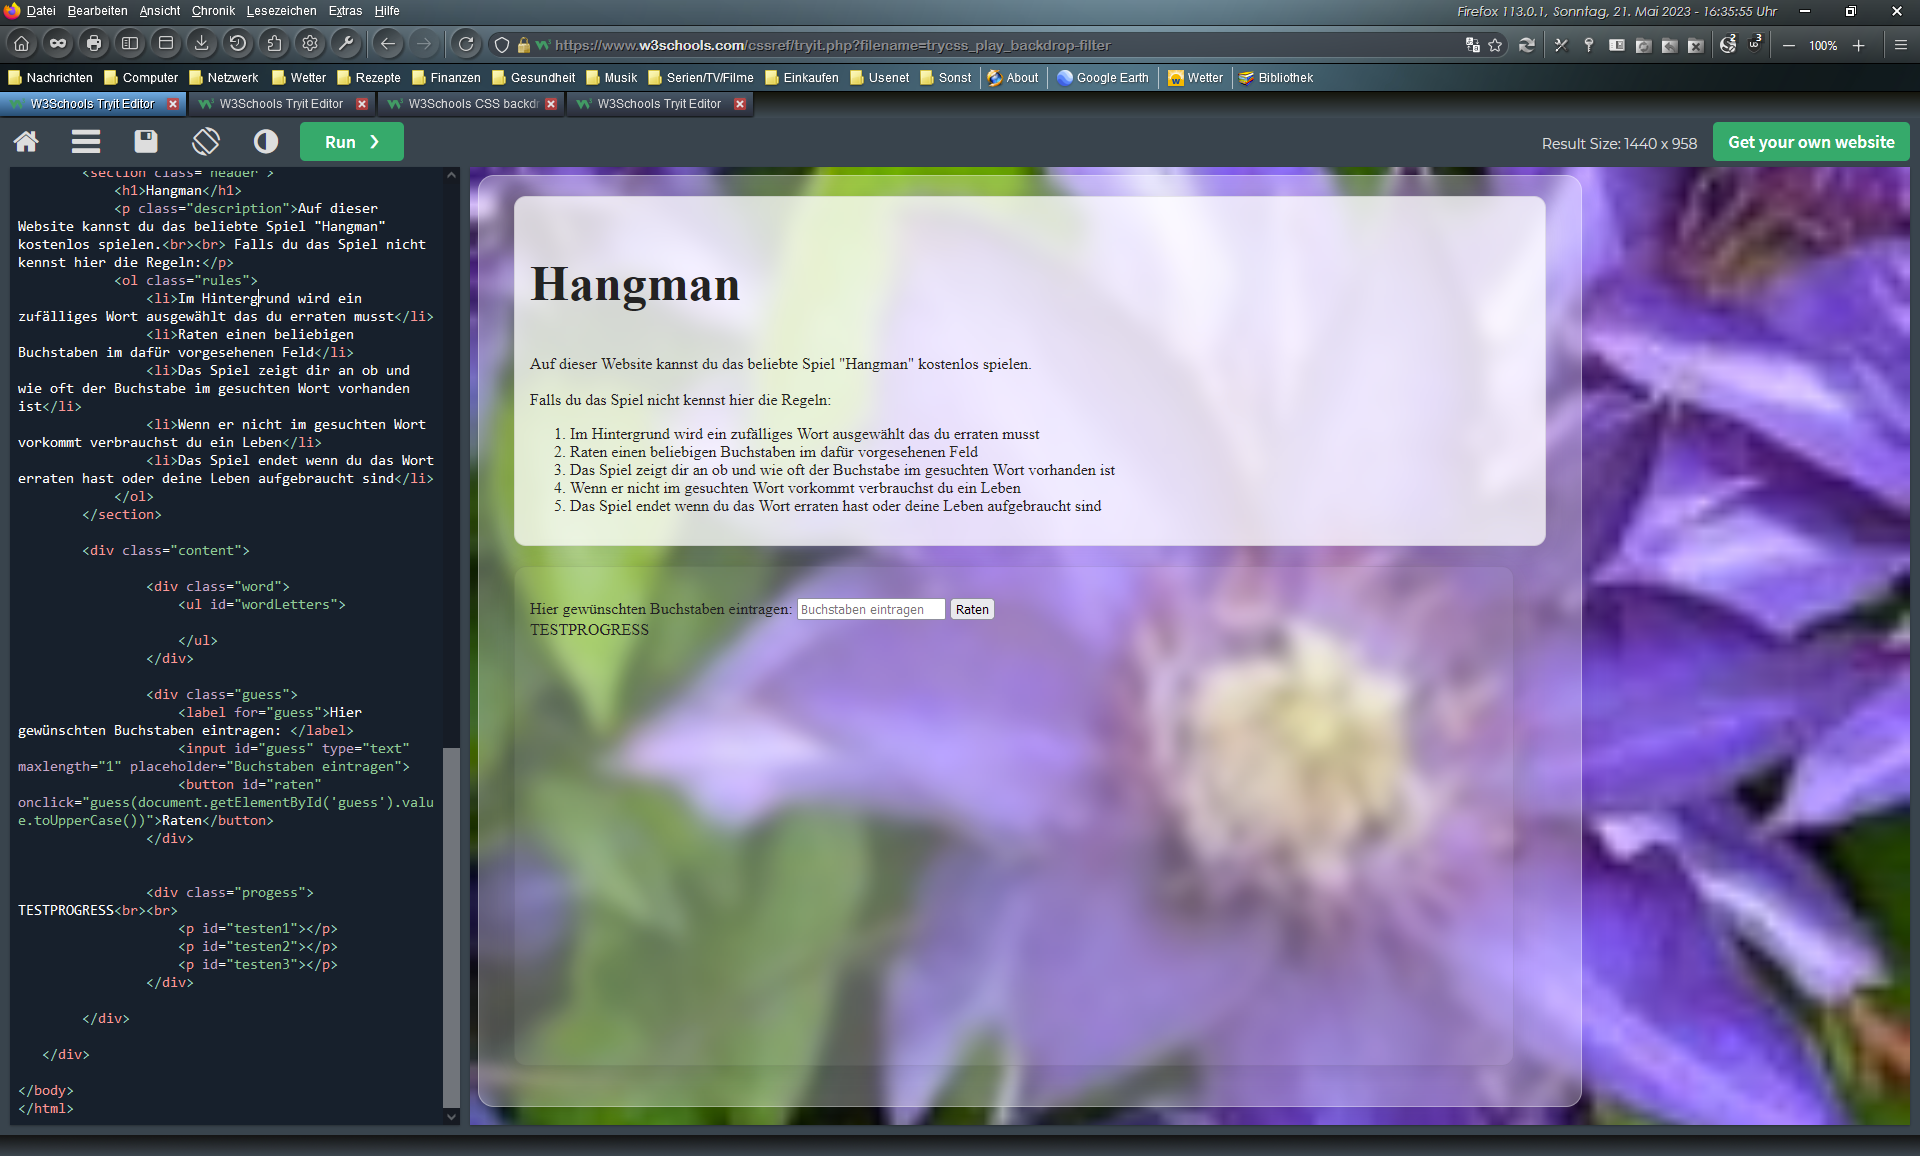
Task: Toggle dark mode contrast icon
Action: coord(266,142)
